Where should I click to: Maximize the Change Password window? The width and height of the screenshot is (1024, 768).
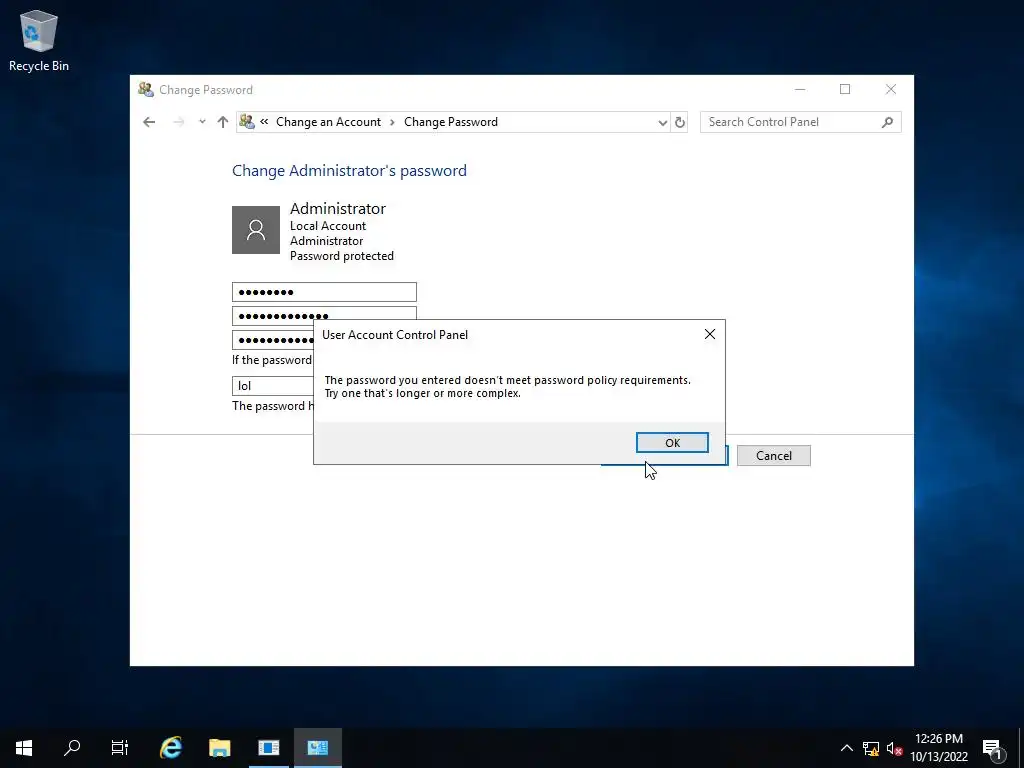coord(845,89)
